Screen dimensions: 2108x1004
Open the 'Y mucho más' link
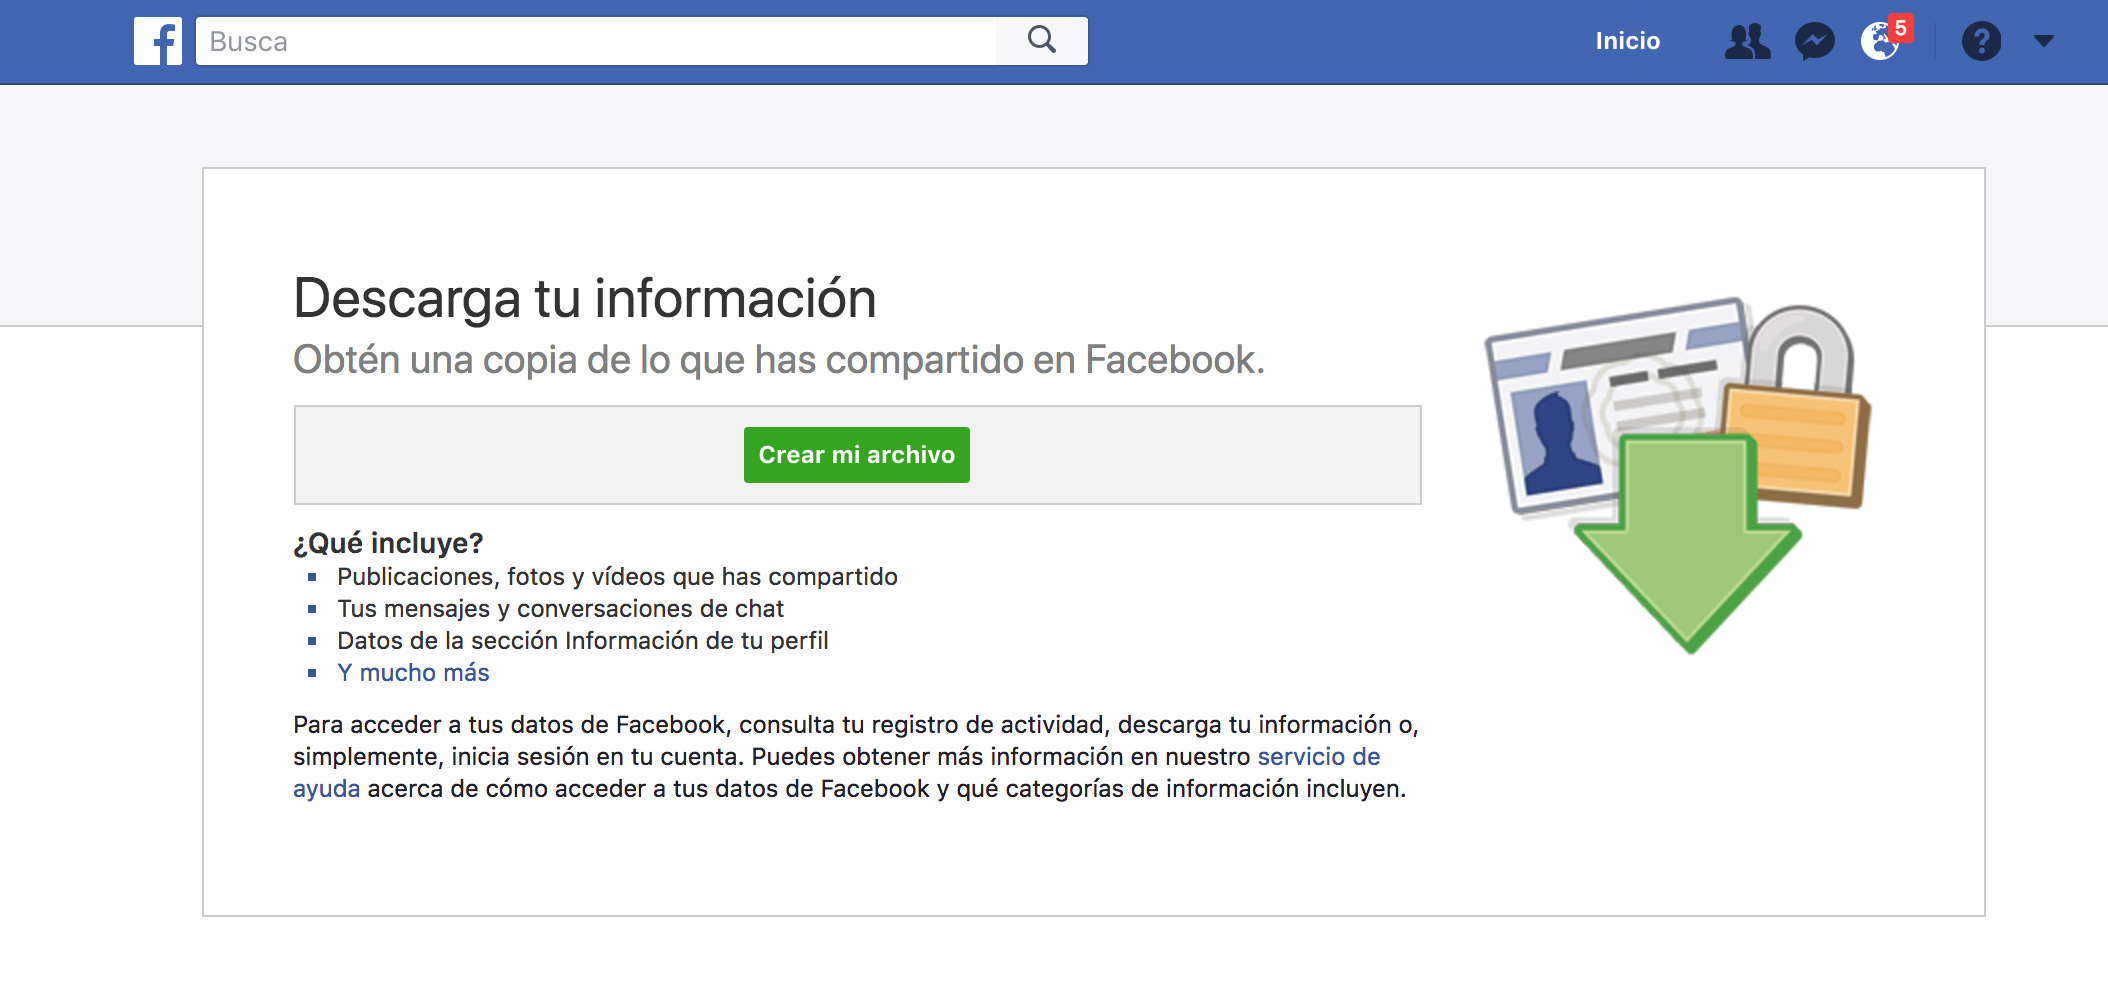(x=413, y=673)
